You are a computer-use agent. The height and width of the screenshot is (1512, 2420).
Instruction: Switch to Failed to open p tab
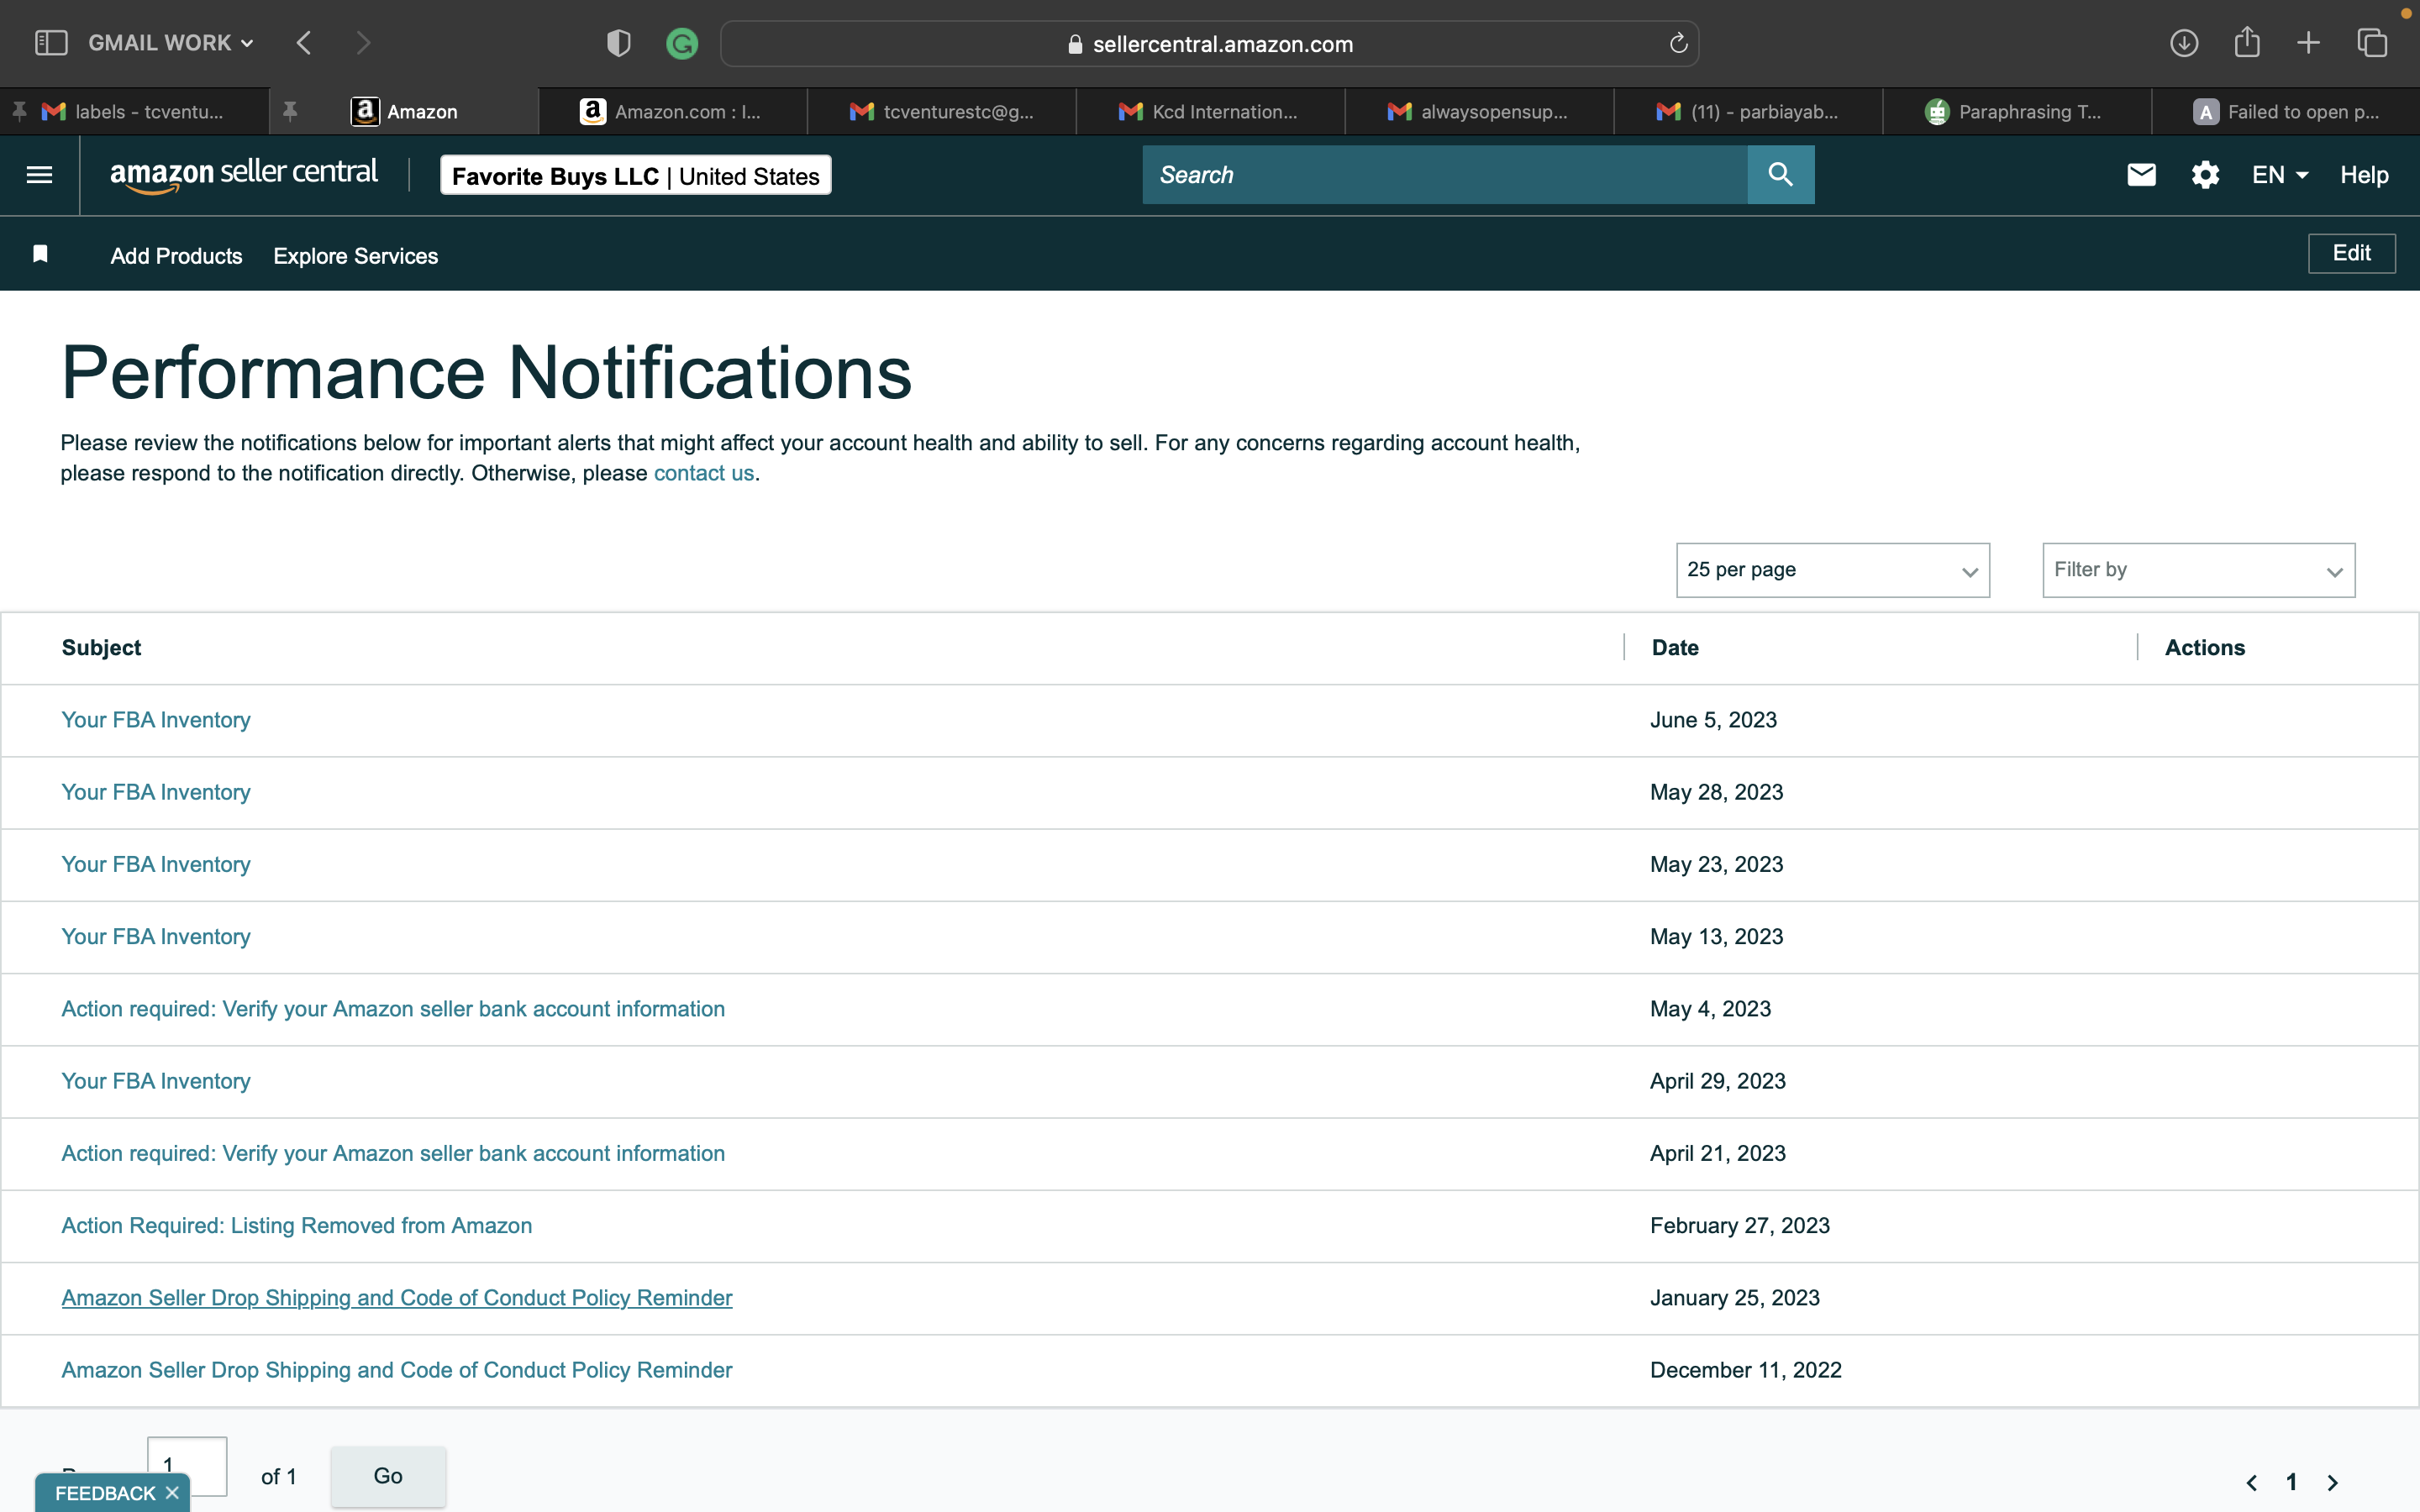pyautogui.click(x=2286, y=112)
